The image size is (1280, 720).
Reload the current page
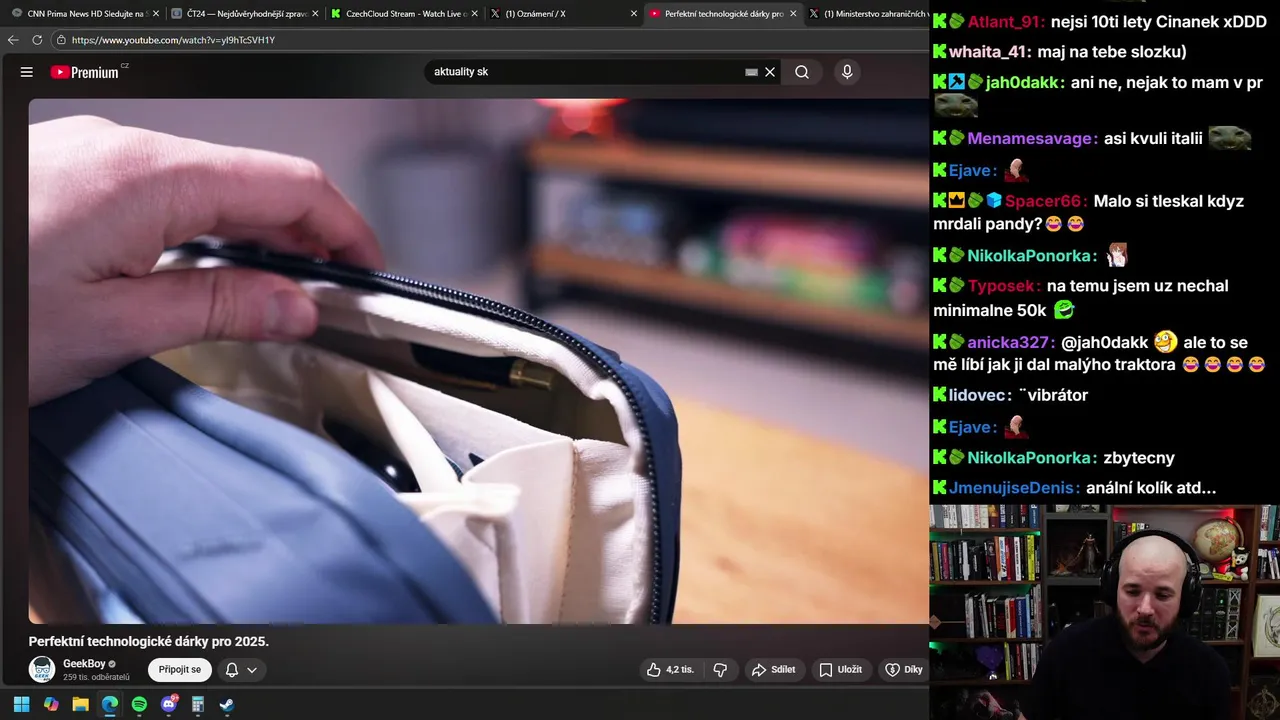pos(37,40)
